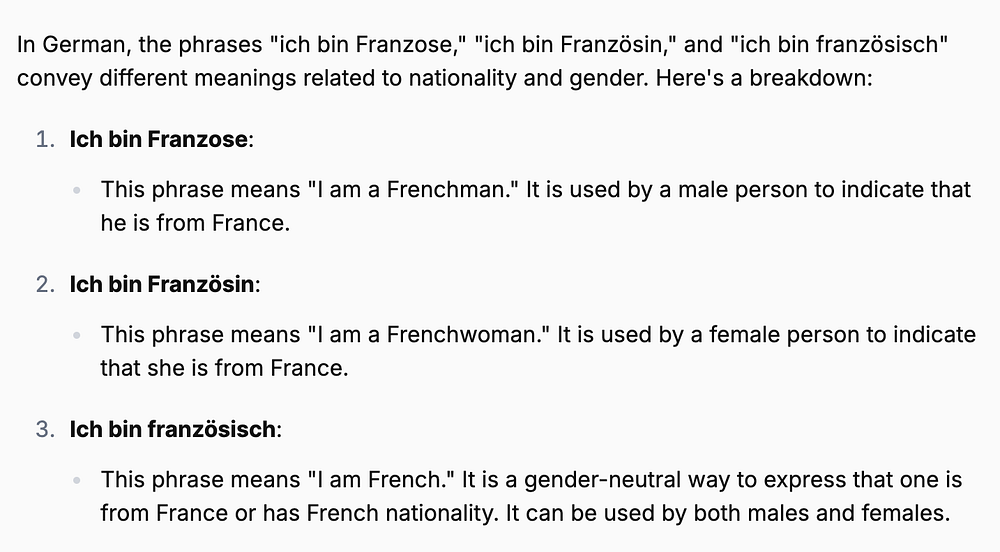Click the word "nationality" in the intro paragraph

462,78
